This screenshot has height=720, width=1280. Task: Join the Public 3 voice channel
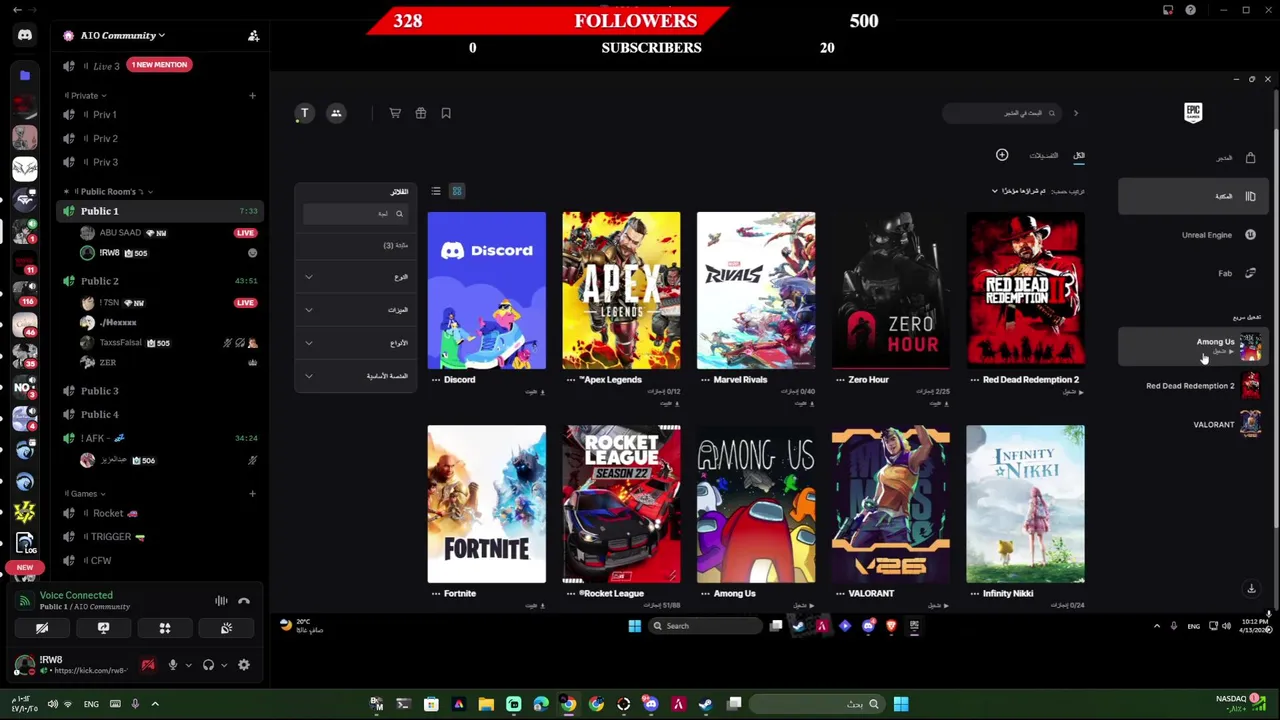click(x=160, y=391)
